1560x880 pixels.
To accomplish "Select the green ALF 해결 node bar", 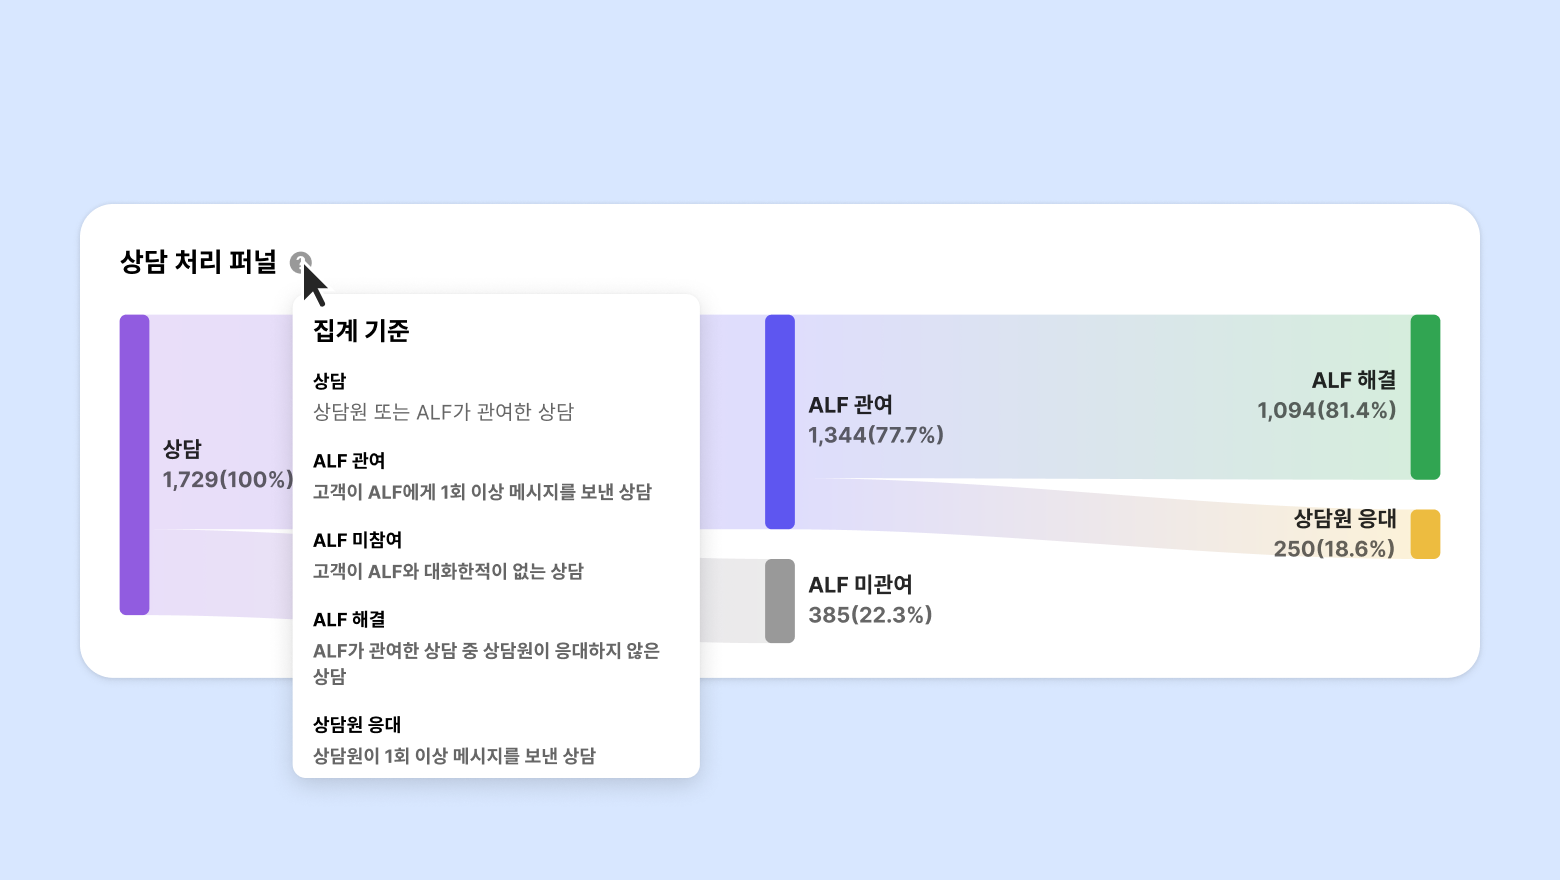I will pos(1425,397).
